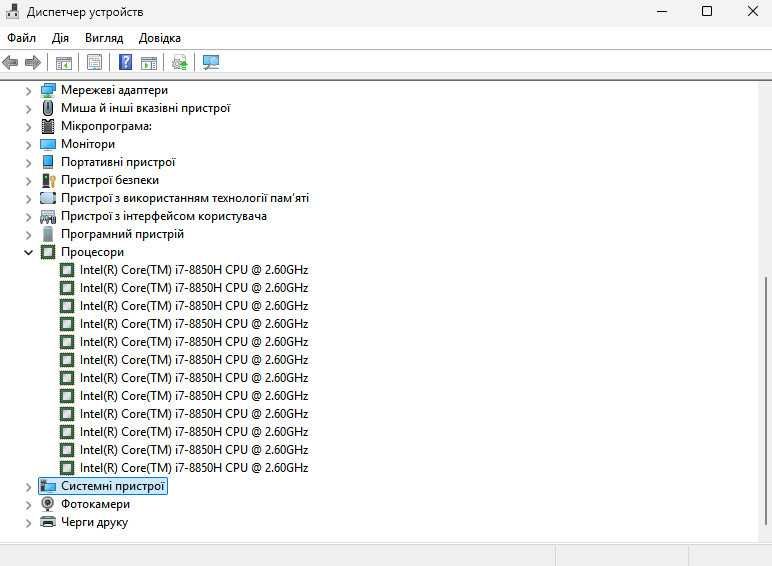
Task: Click the Процесори category chip icon
Action: [x=48, y=252]
